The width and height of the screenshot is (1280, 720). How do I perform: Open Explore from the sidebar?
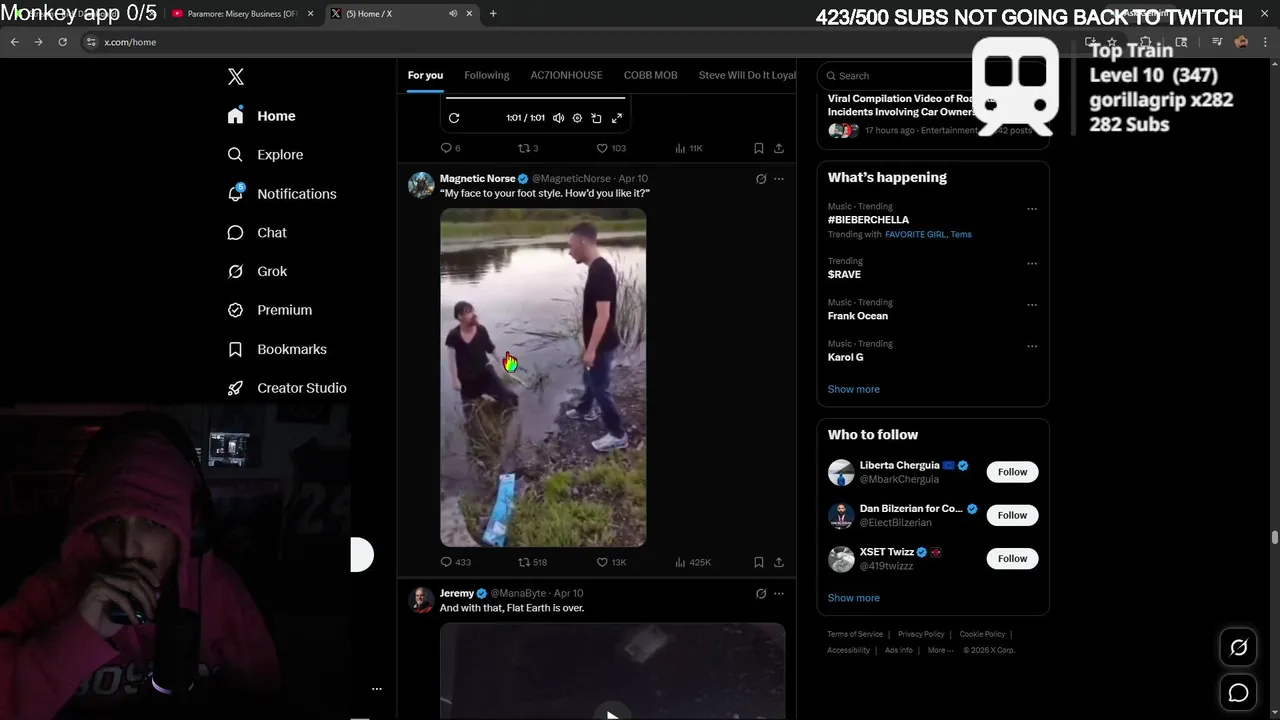click(x=265, y=155)
